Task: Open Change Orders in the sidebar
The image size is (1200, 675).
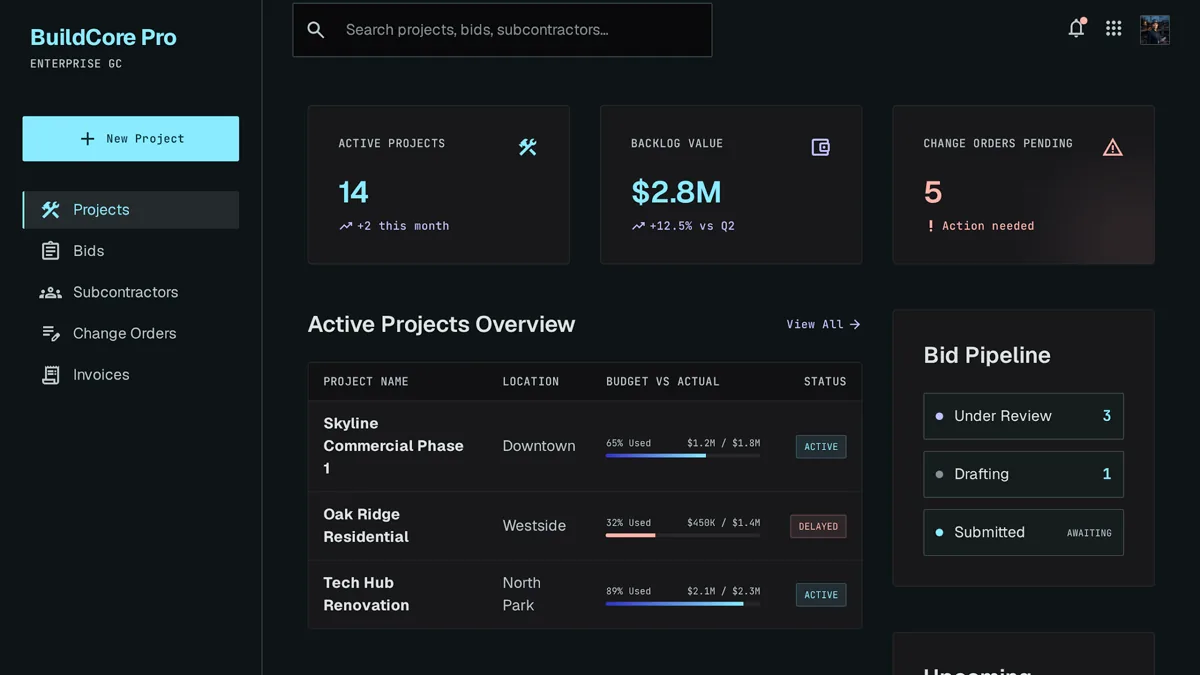Action: point(131,333)
